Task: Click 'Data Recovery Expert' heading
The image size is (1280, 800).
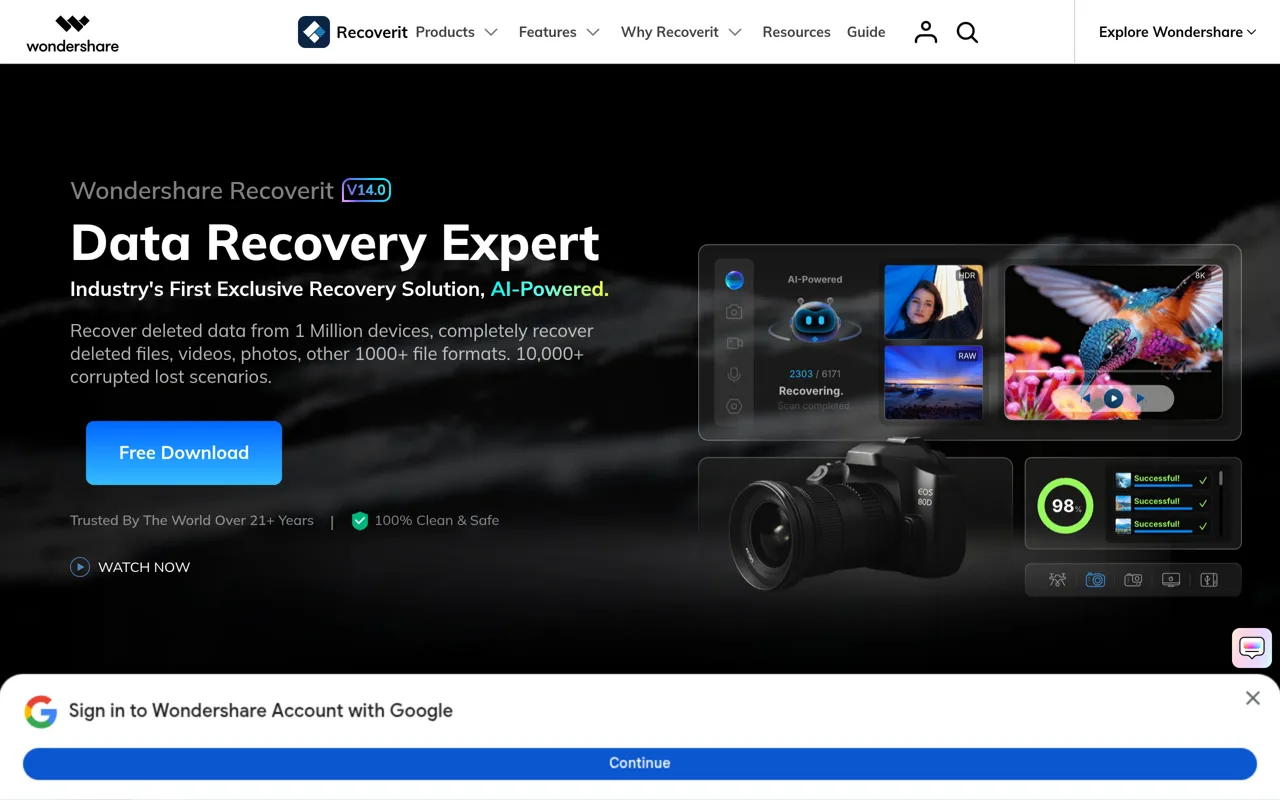Action: pyautogui.click(x=335, y=243)
